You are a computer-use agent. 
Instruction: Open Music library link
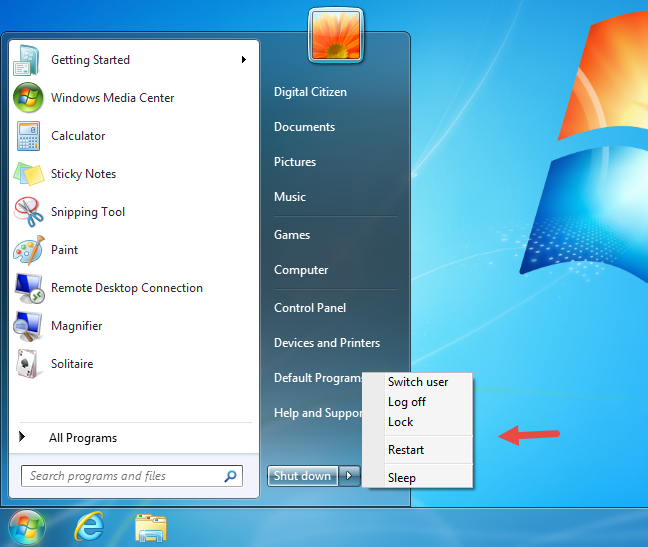290,197
